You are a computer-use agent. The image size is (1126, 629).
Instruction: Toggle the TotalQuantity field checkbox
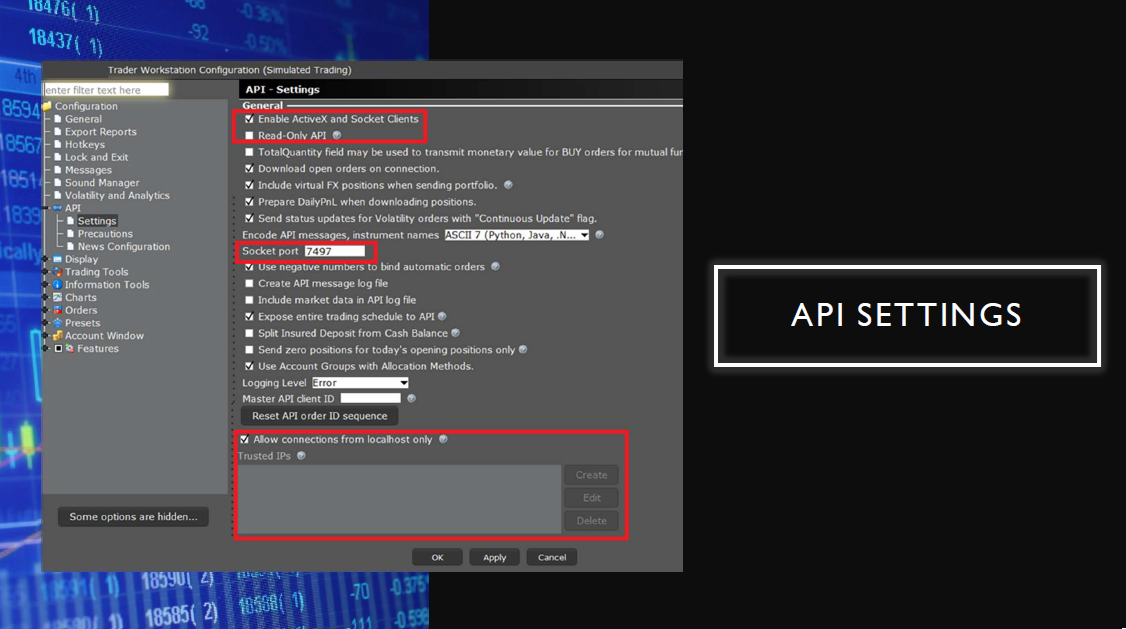249,152
